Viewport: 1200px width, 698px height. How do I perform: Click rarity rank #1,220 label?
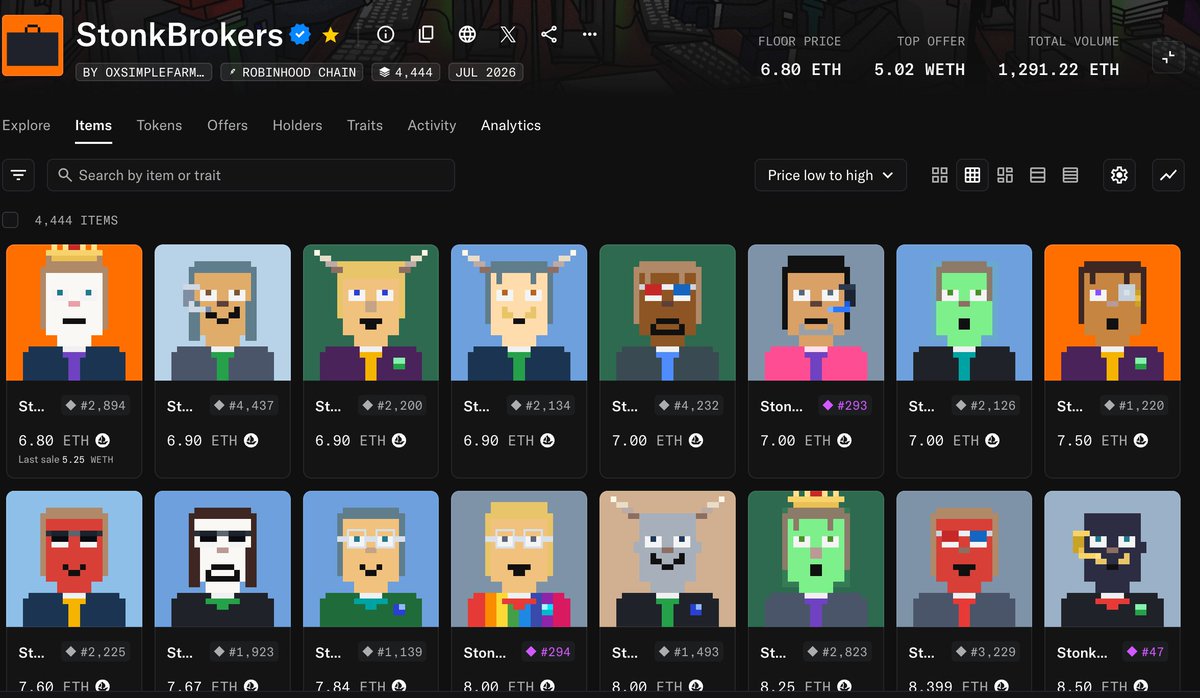click(1132, 406)
